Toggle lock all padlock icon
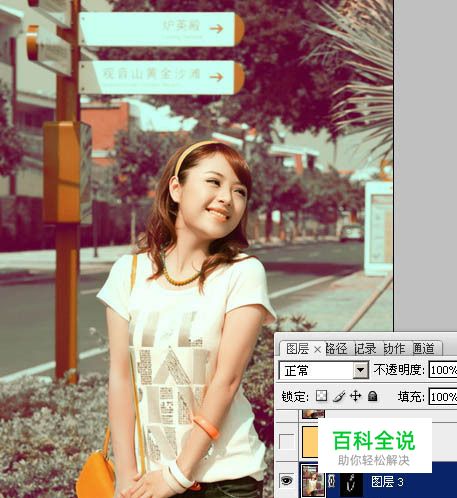 tap(373, 396)
